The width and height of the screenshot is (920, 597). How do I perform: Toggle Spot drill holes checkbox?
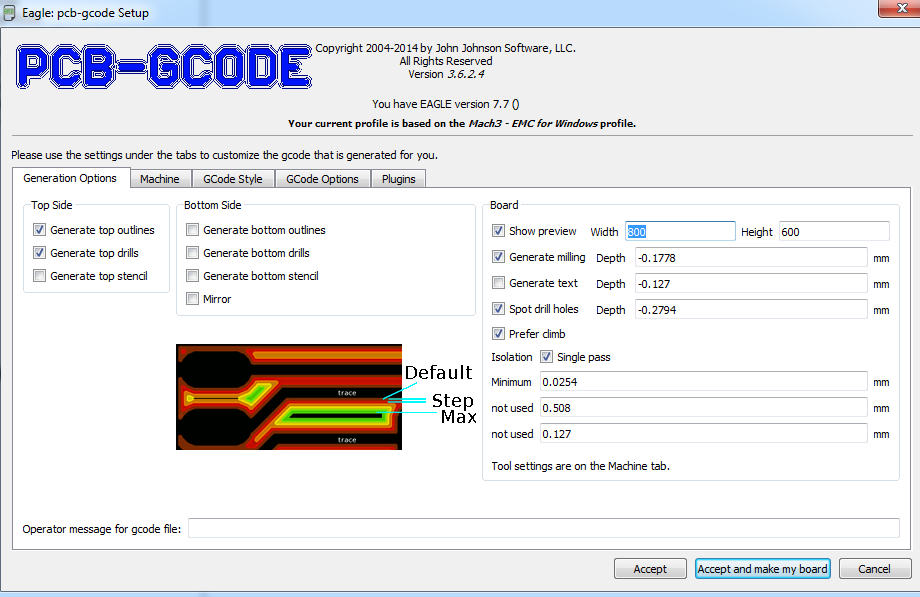point(498,309)
